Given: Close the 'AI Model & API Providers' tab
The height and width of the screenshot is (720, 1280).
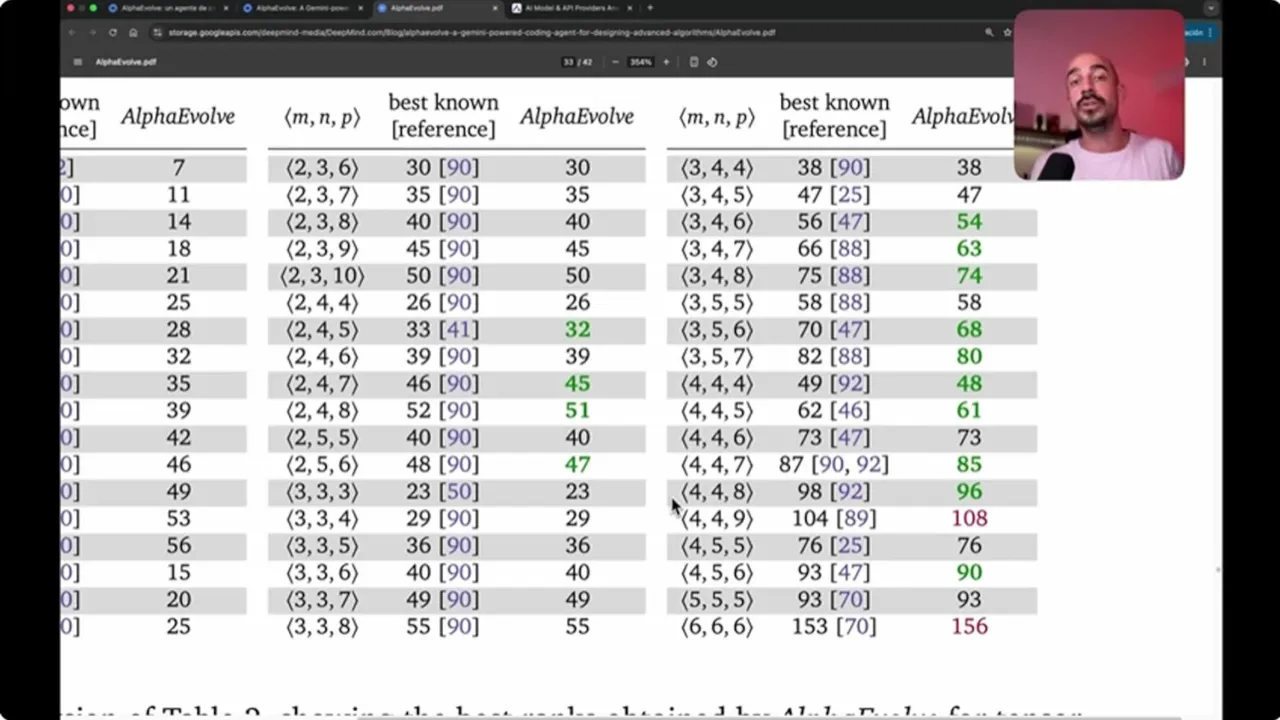Looking at the screenshot, I should coord(630,8).
